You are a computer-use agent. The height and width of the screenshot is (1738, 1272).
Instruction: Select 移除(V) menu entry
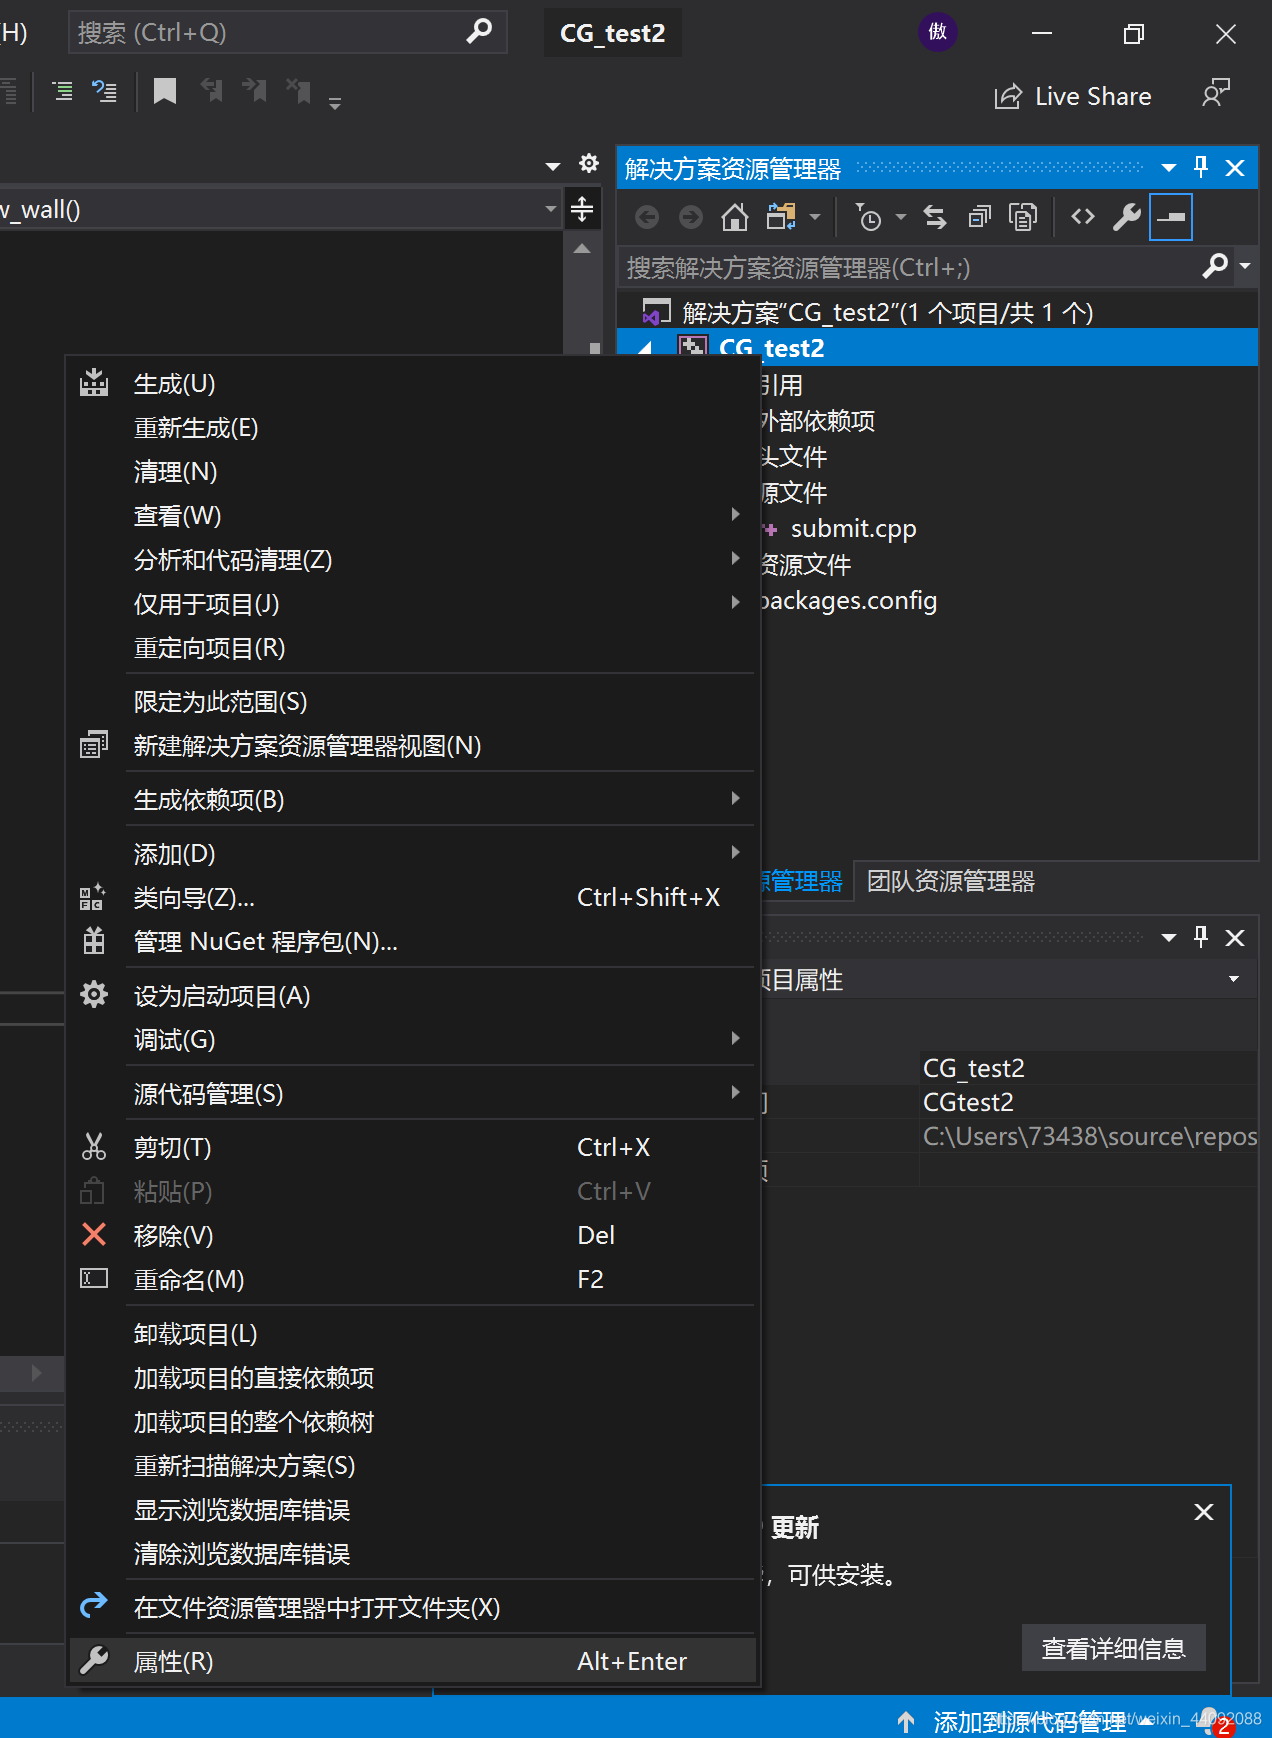tap(411, 1236)
